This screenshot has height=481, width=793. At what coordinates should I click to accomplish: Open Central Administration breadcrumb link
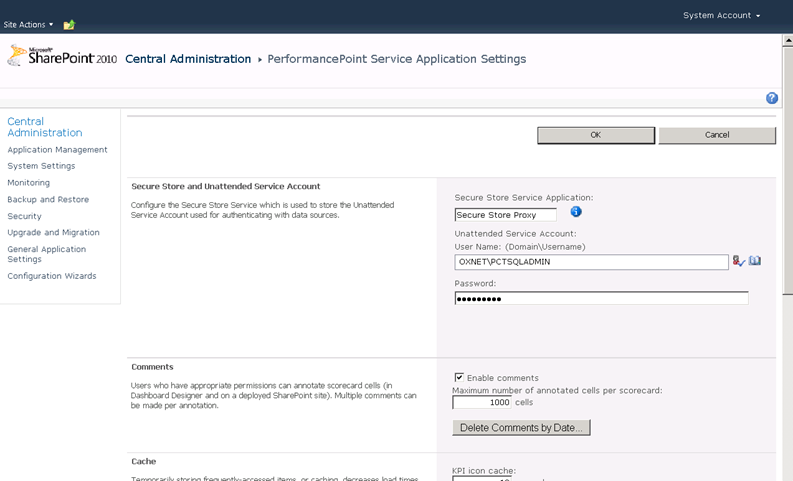tap(188, 59)
